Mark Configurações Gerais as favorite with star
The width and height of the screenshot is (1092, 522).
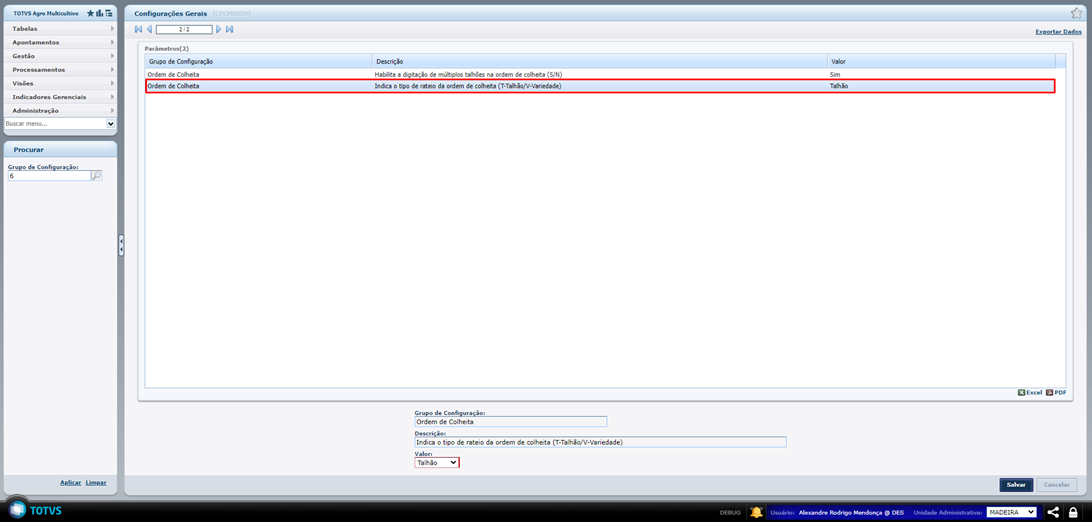pos(1076,13)
